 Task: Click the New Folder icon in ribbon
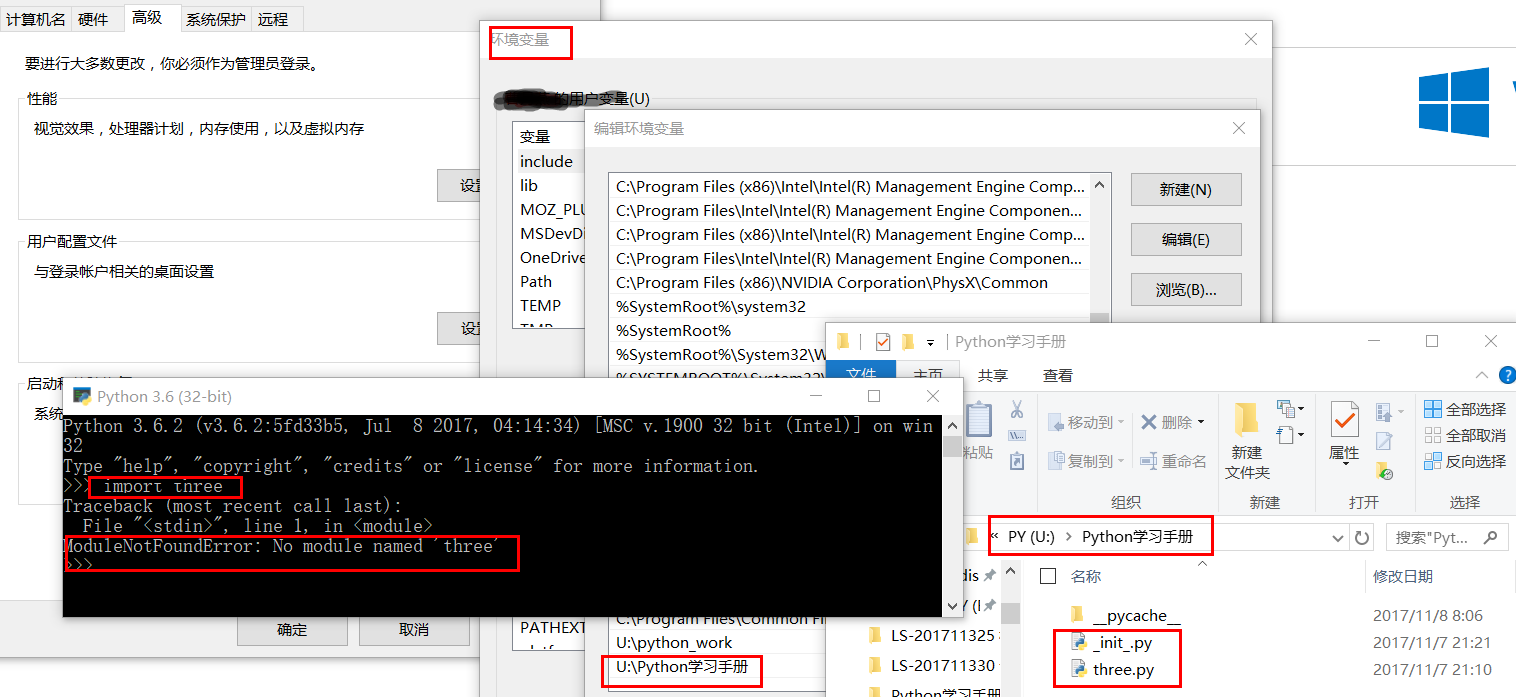click(1246, 420)
